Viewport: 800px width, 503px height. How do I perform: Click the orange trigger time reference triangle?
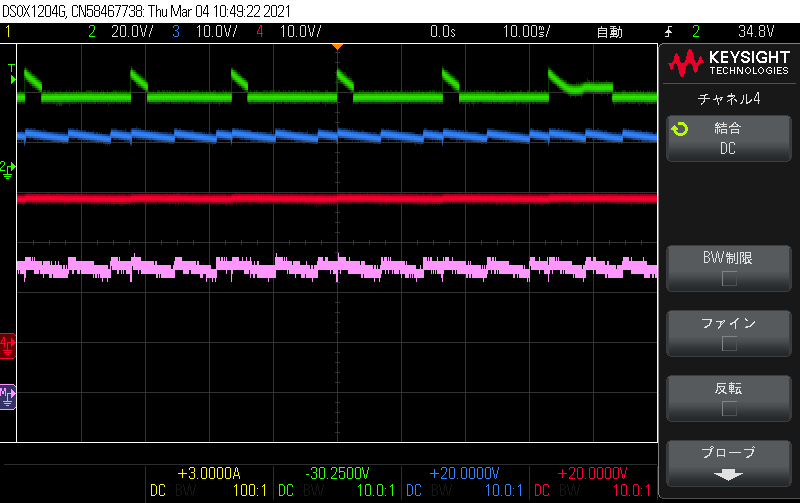[337, 46]
